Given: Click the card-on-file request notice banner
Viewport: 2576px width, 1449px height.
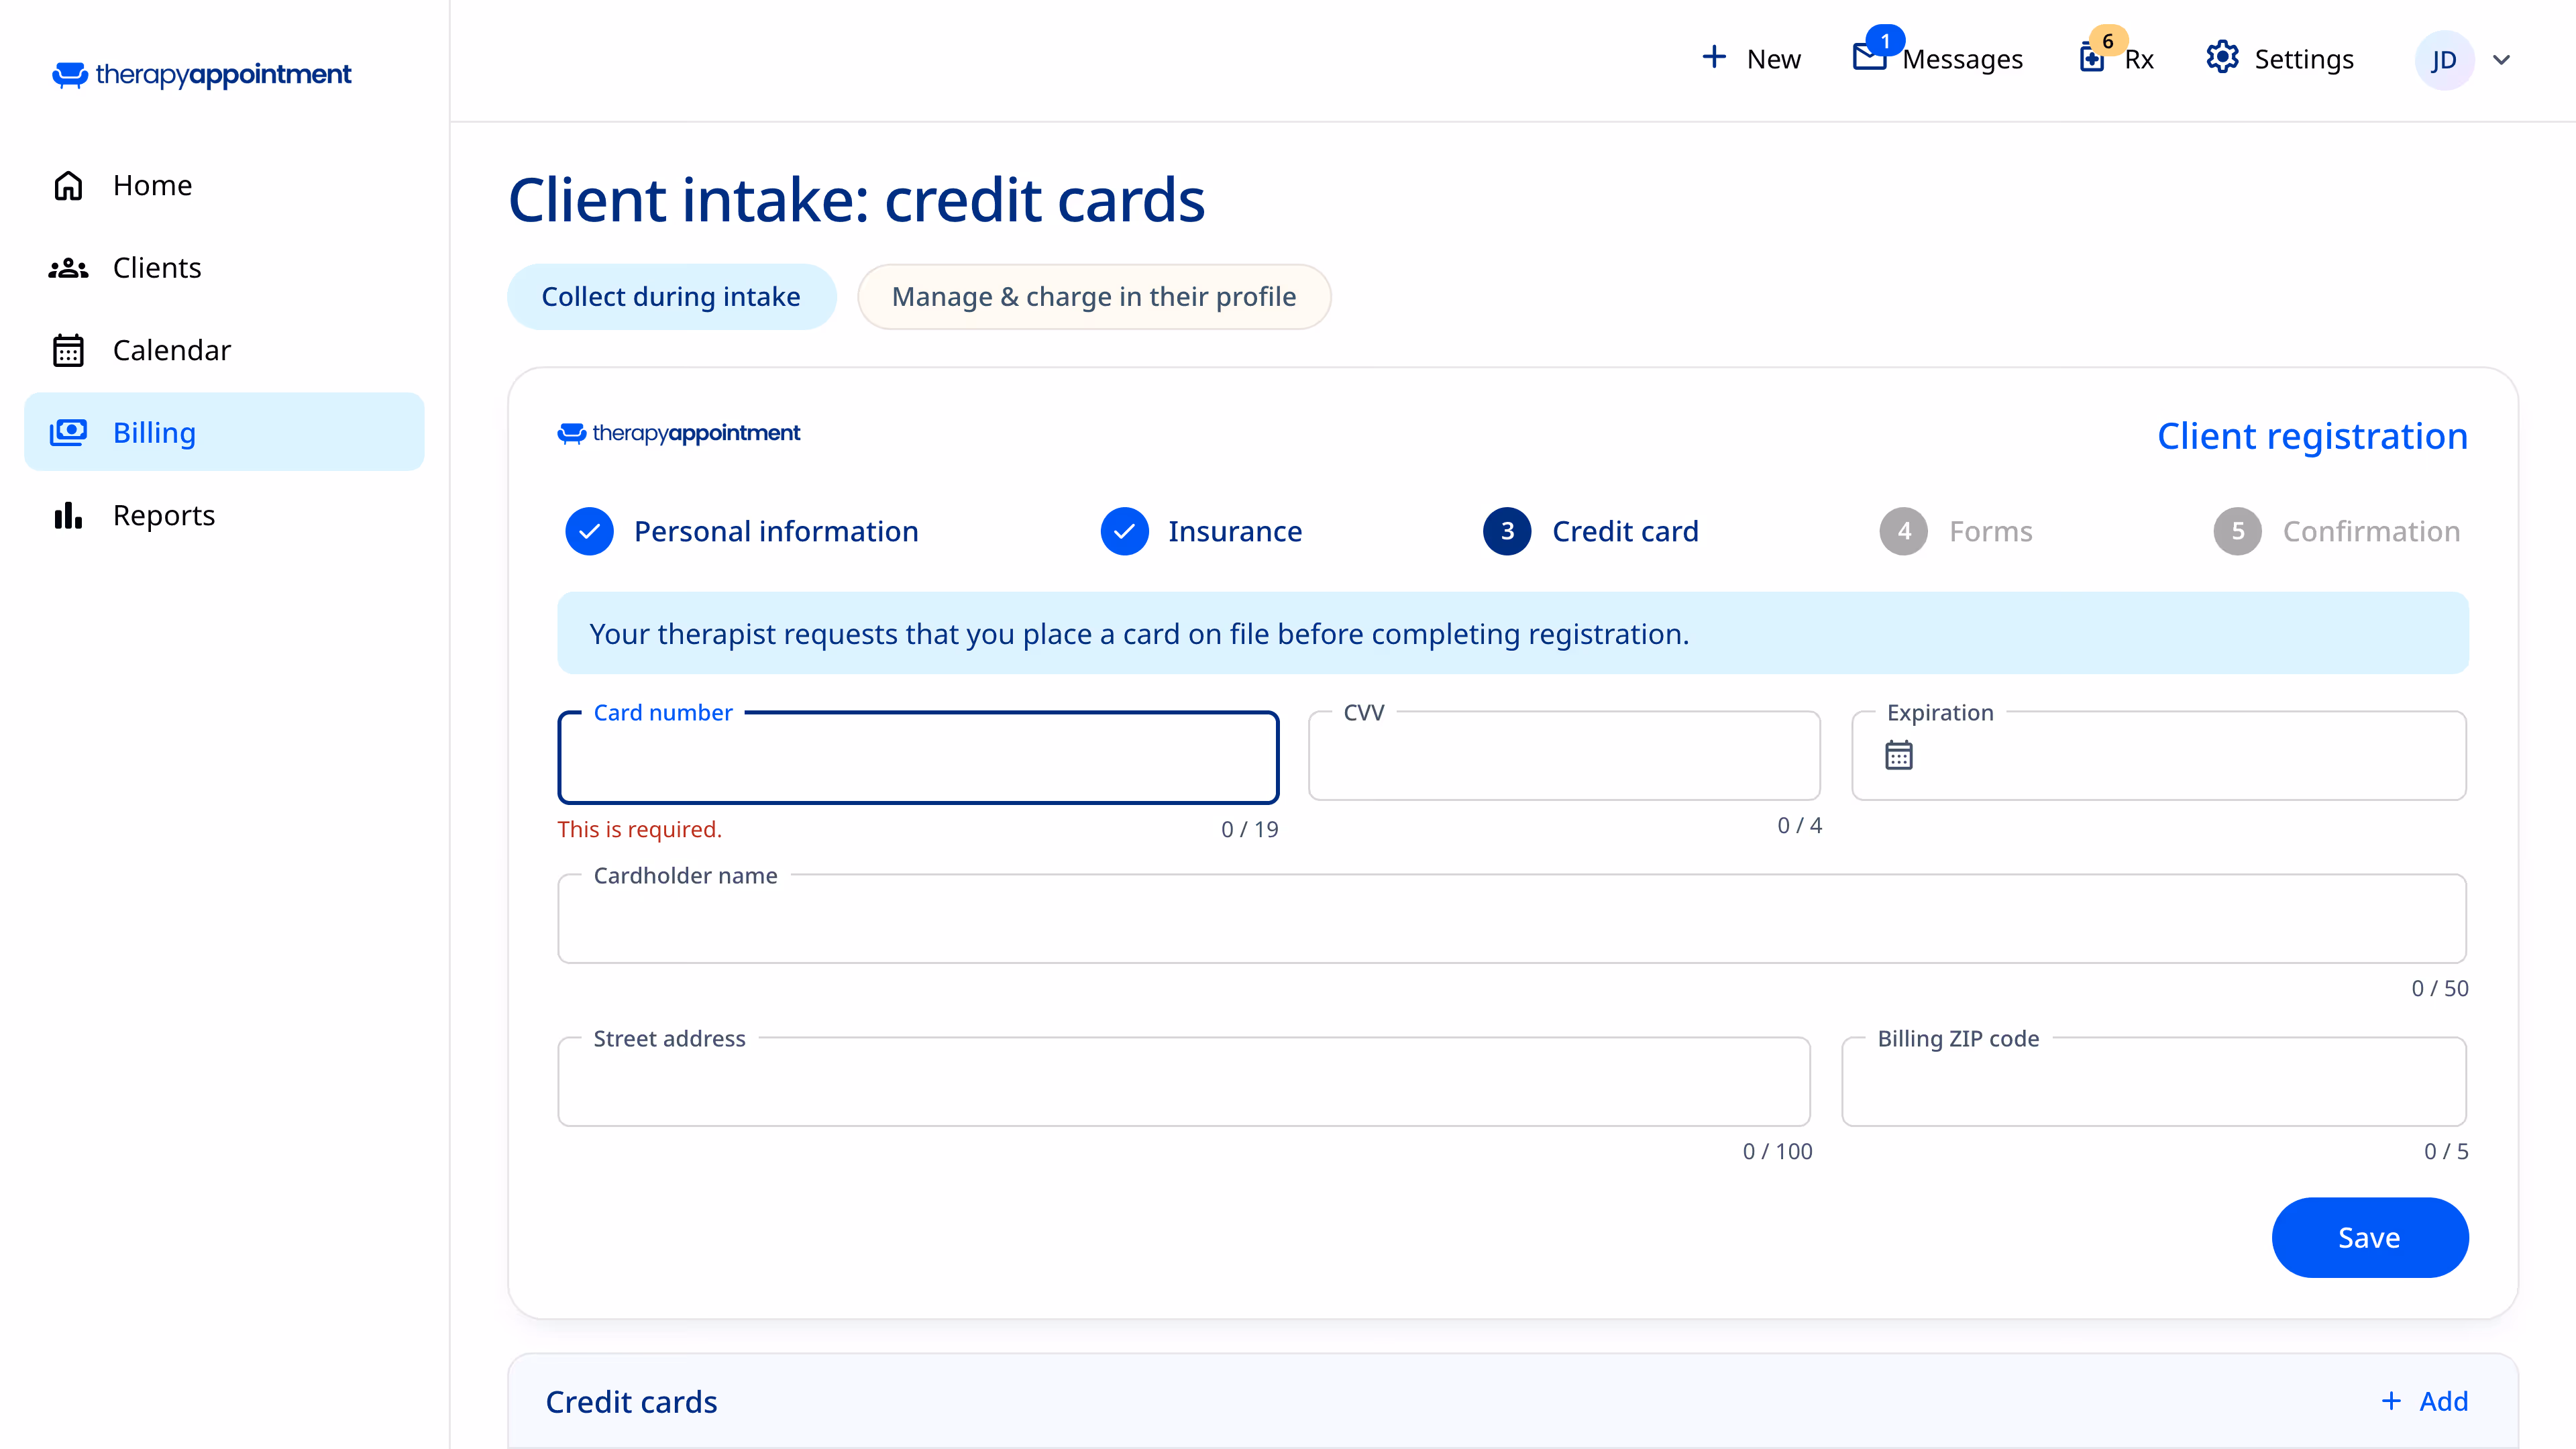Looking at the screenshot, I should click(1512, 633).
